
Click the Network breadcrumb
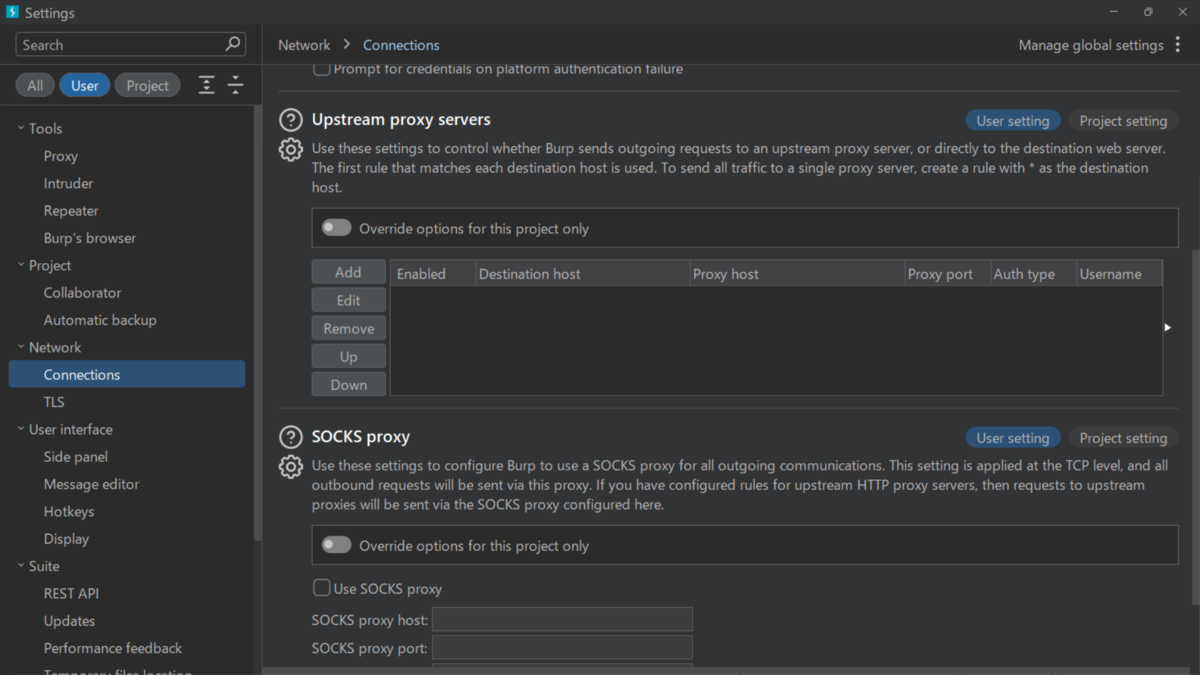pyautogui.click(x=304, y=45)
